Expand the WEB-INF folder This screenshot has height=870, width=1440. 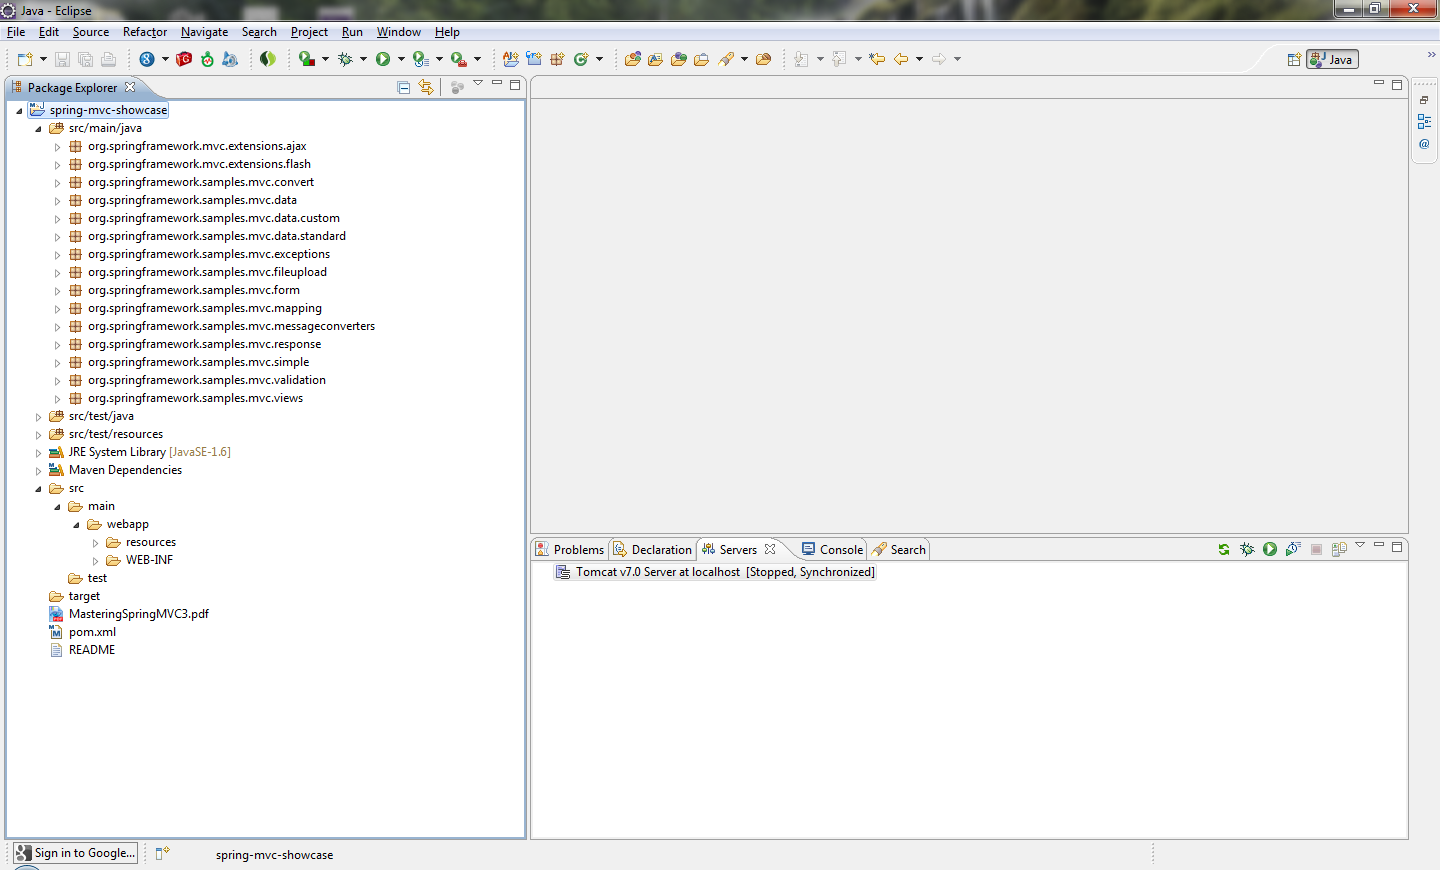(96, 560)
